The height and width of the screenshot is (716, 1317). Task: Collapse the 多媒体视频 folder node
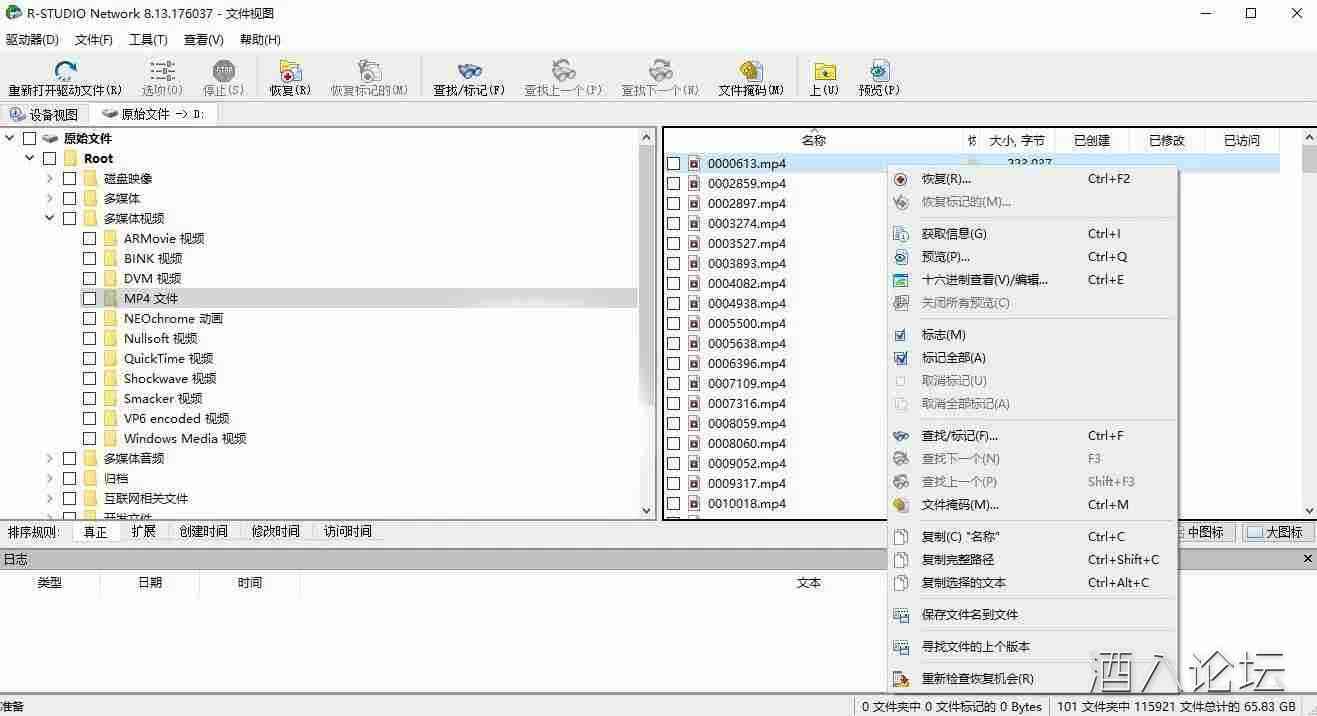point(50,218)
